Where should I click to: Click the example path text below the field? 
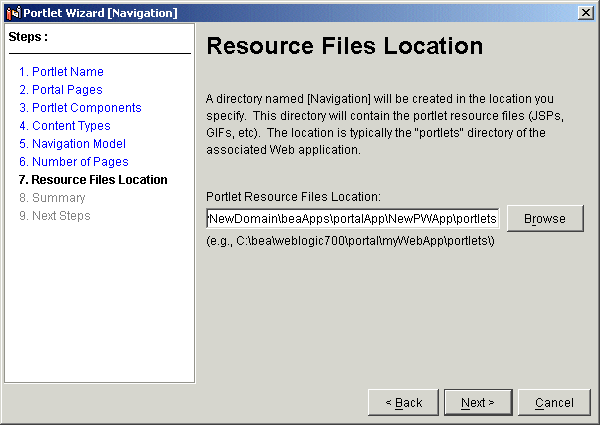coord(350,241)
